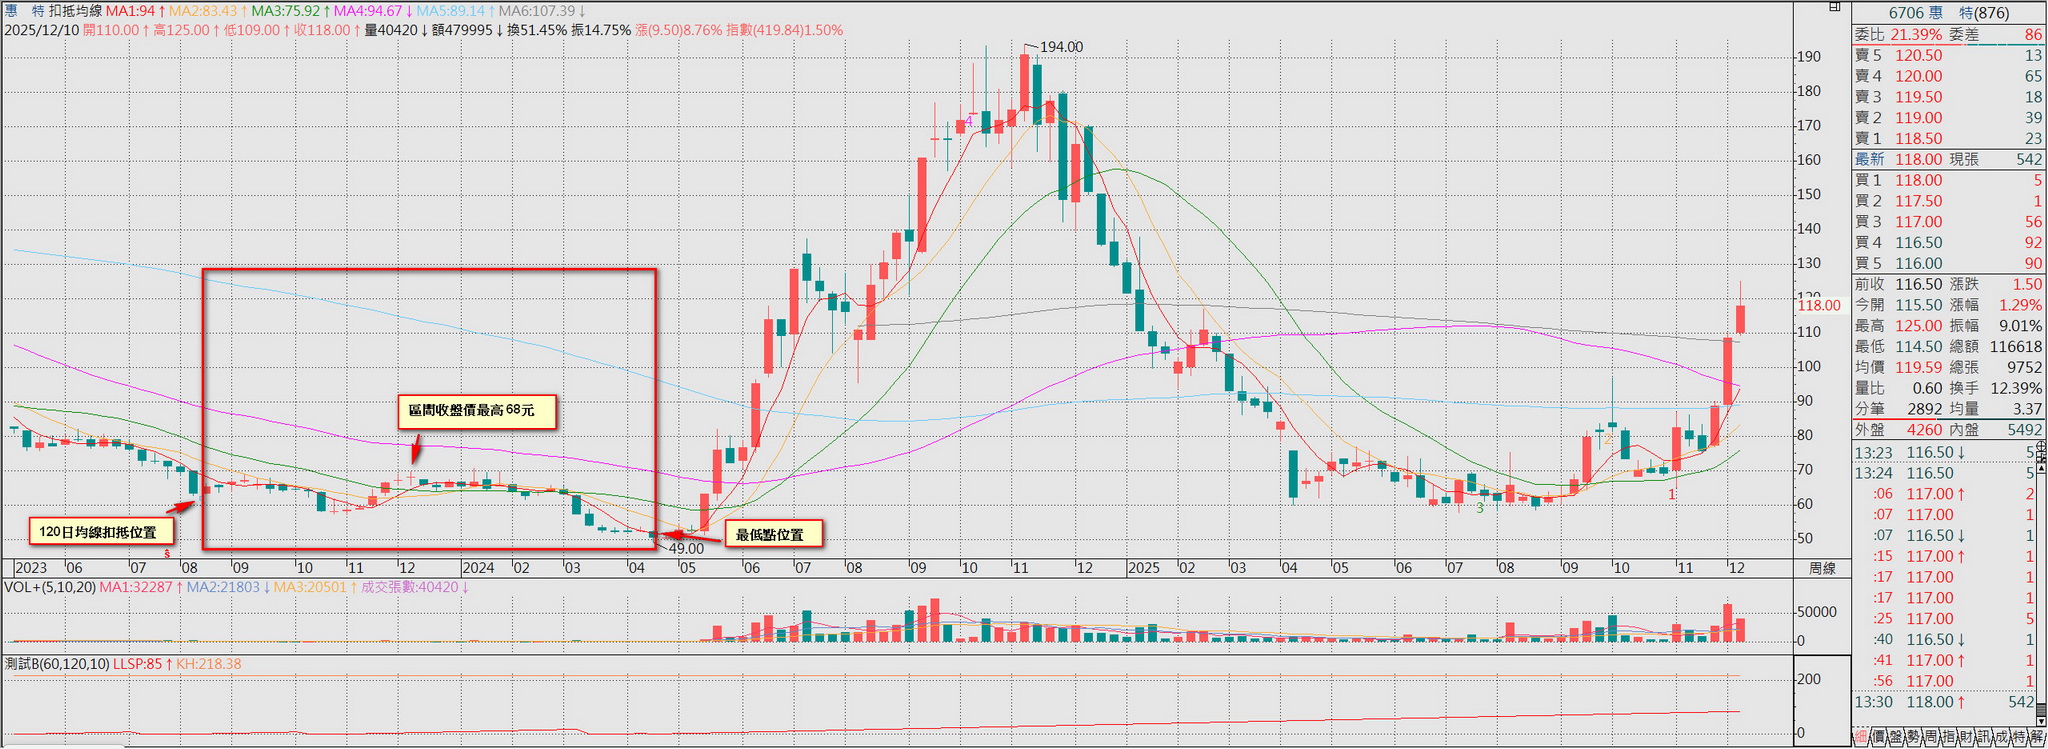This screenshot has width=2048, height=749.
Task: Select the 買1 118.00 bid price row
Action: (x=1948, y=180)
